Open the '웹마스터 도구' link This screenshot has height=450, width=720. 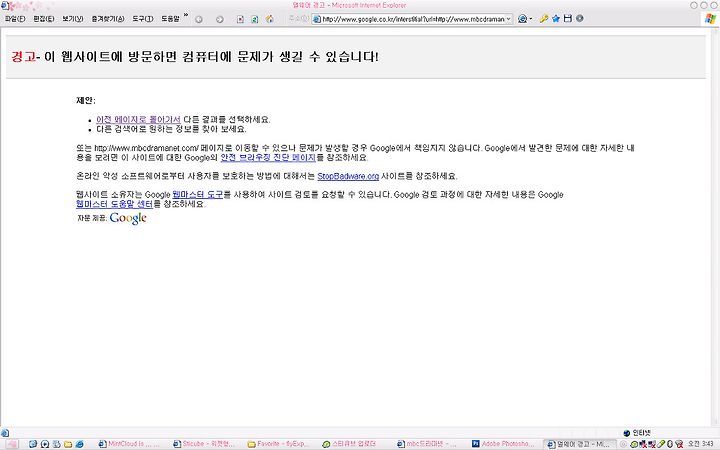click(x=198, y=195)
